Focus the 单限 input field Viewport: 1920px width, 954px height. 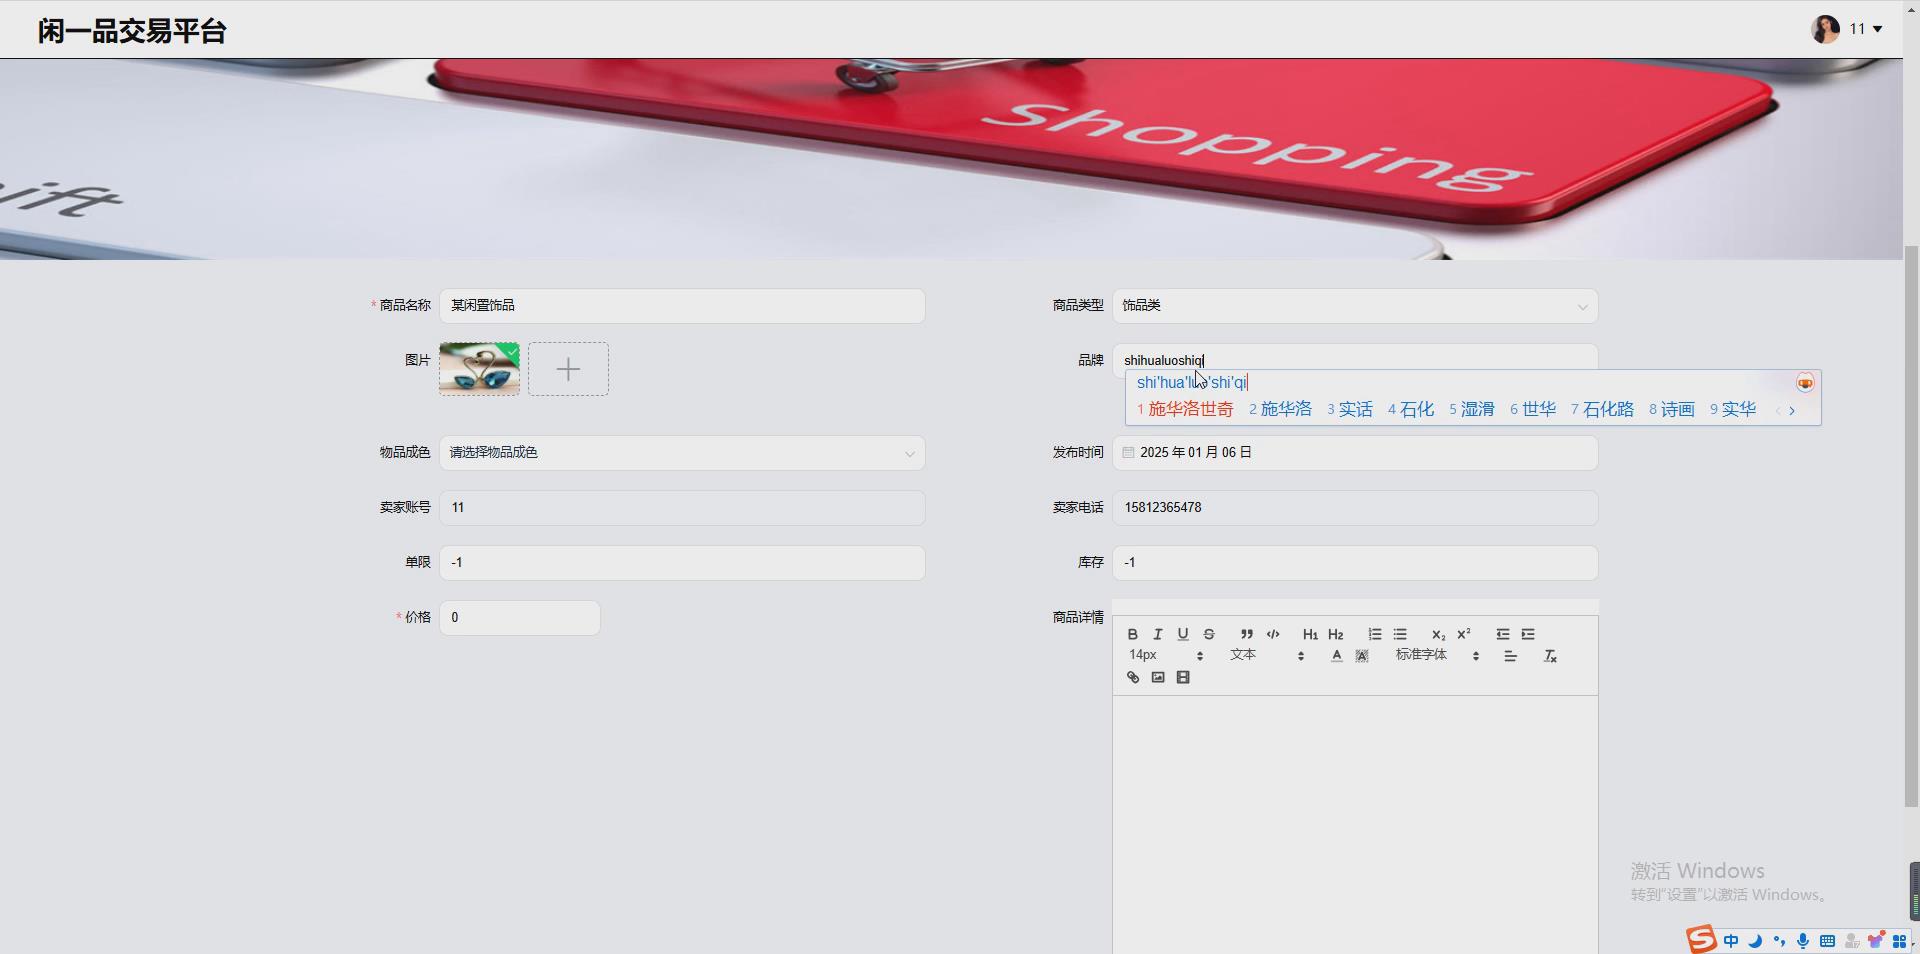[682, 563]
